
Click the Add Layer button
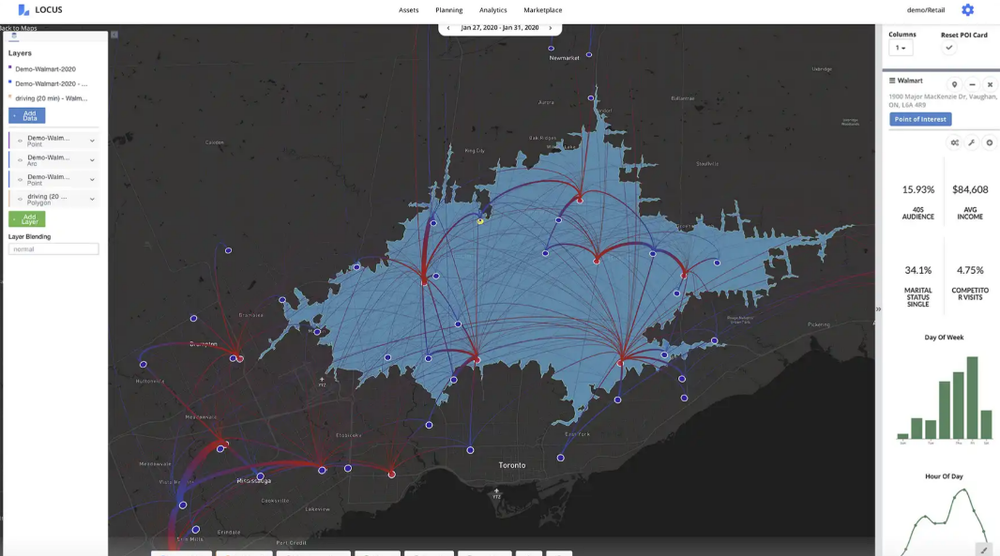pyautogui.click(x=27, y=219)
